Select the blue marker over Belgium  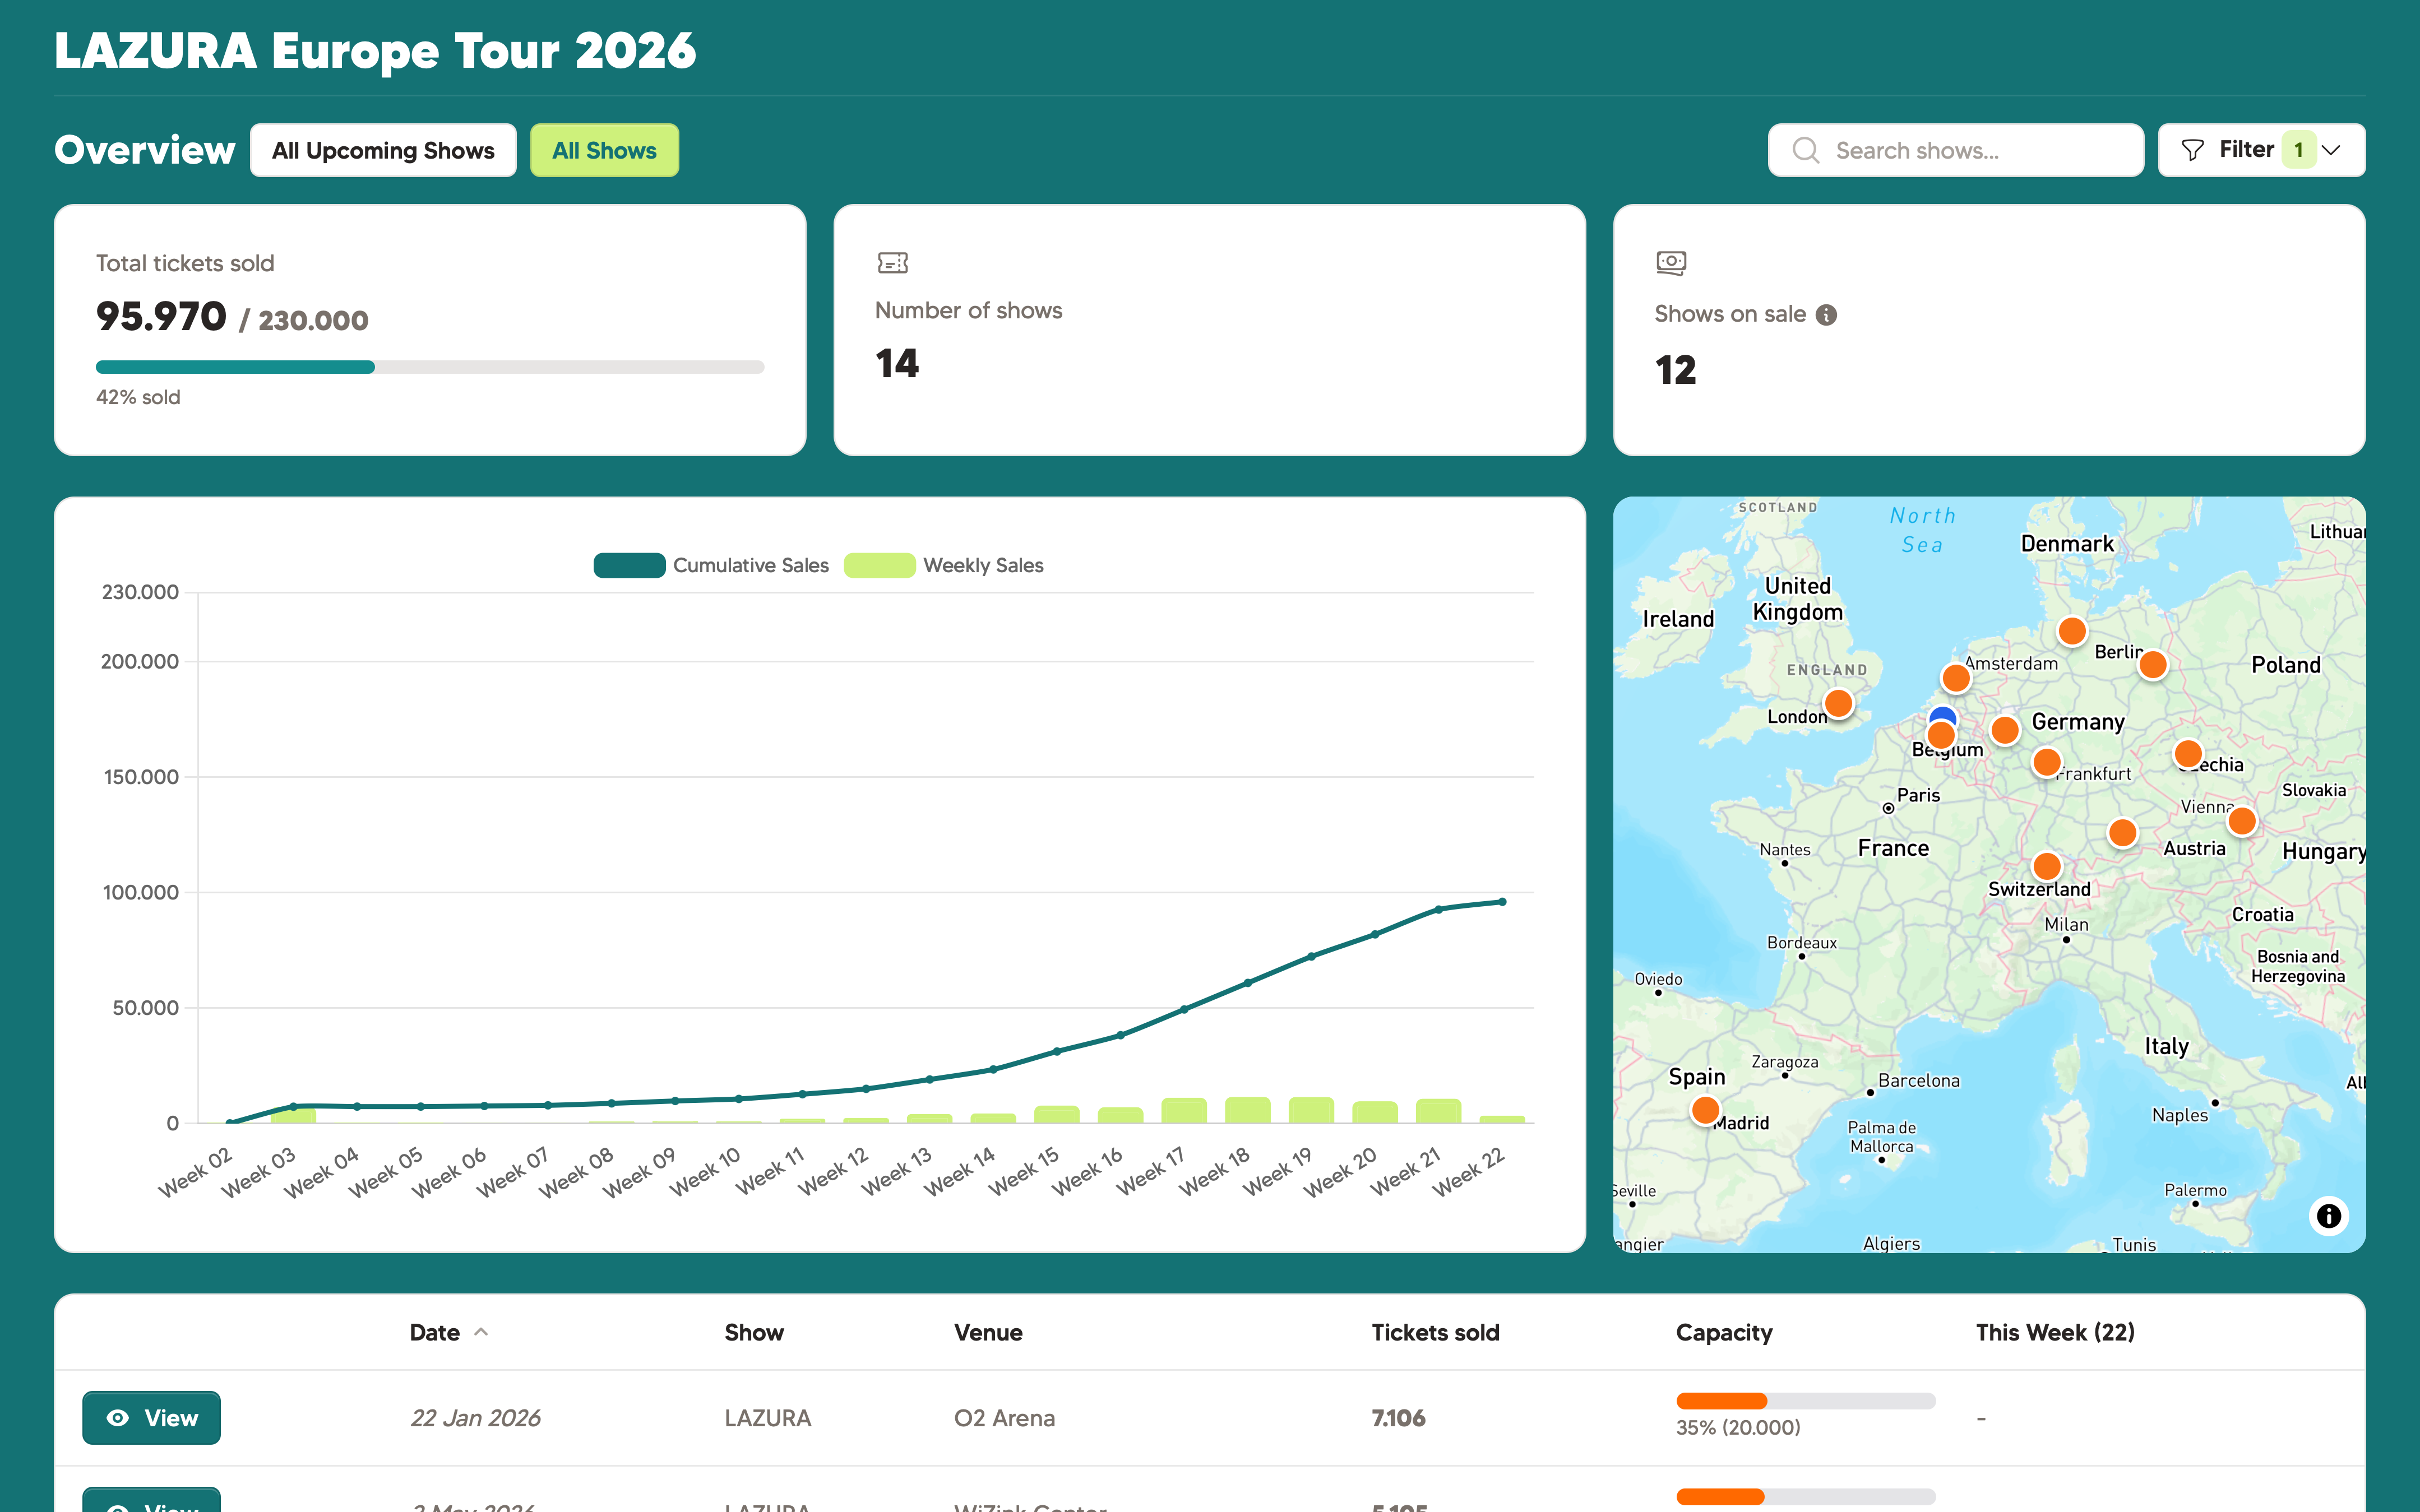point(1942,714)
